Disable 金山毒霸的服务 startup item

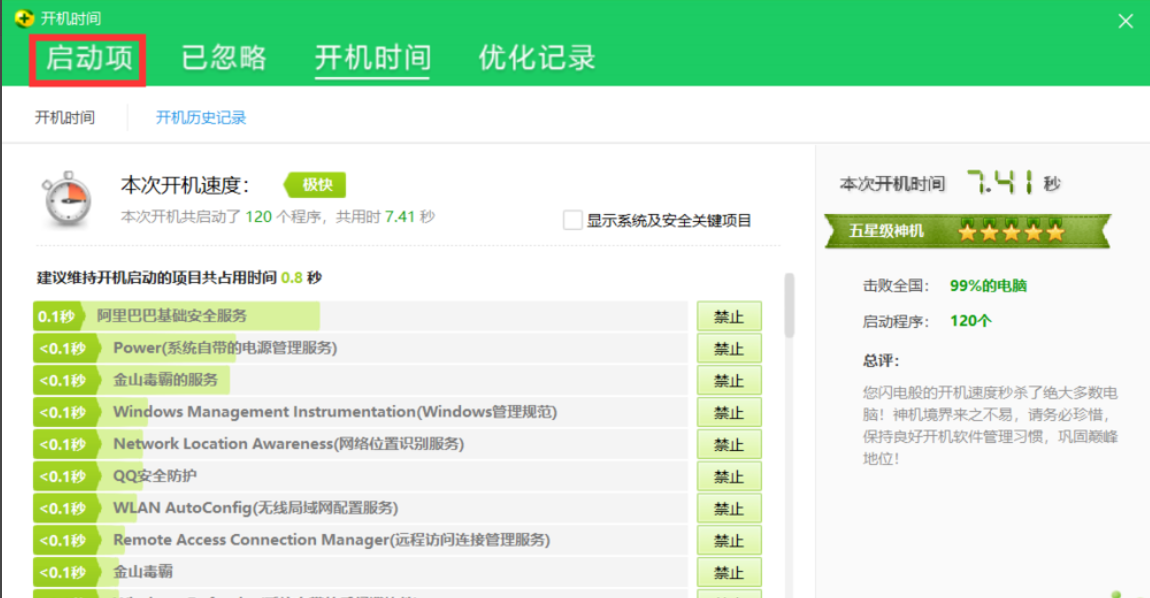click(728, 381)
